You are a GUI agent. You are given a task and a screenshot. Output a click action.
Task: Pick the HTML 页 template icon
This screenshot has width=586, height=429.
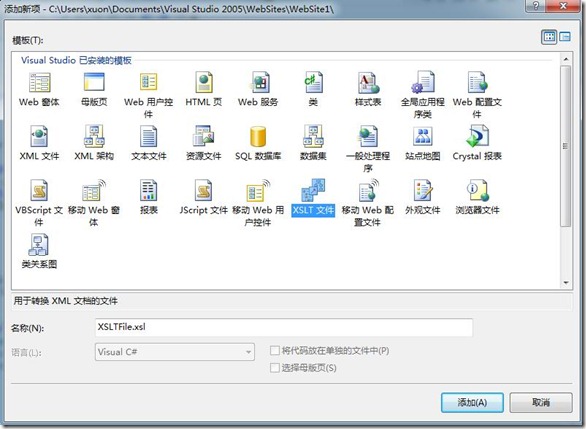pyautogui.click(x=204, y=82)
